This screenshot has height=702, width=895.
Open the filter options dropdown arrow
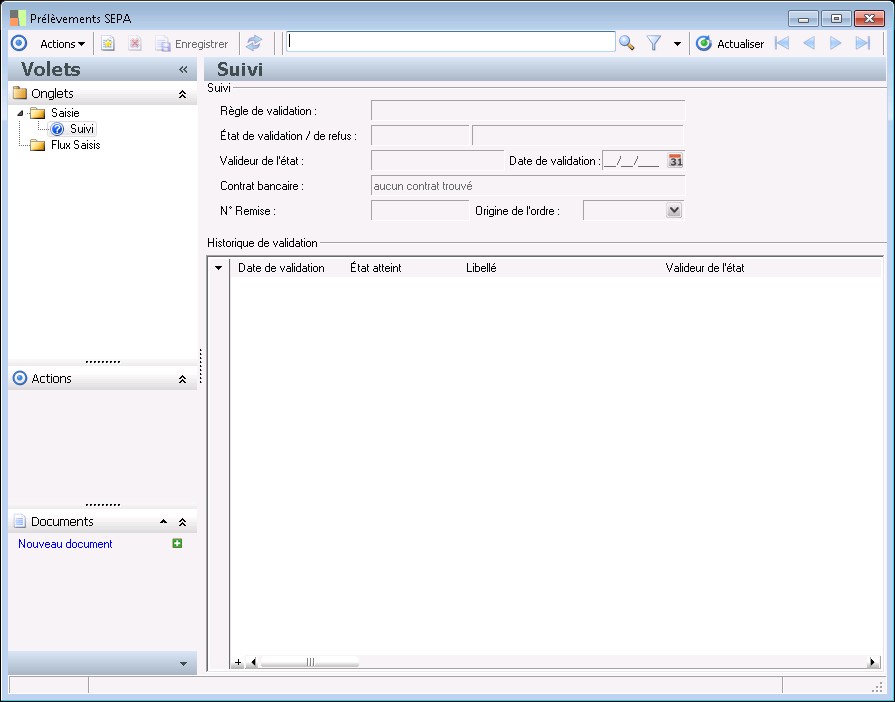[x=677, y=44]
